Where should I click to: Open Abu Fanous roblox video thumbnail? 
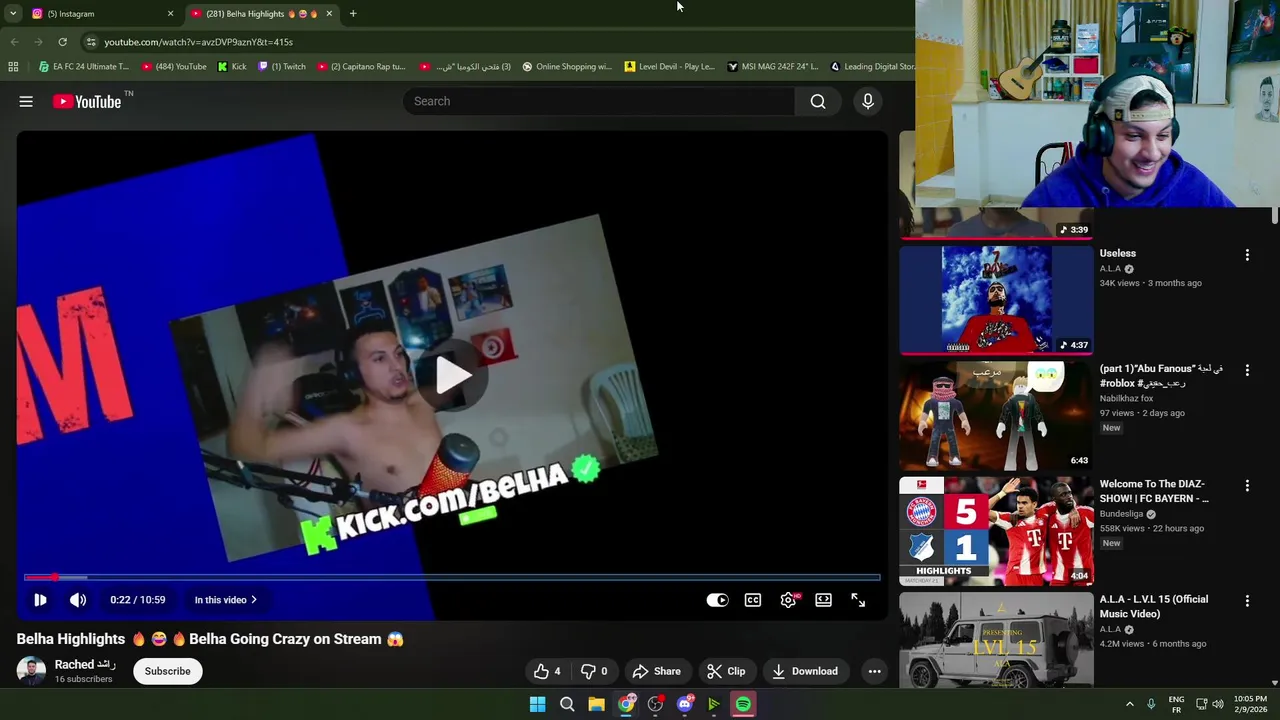[996, 415]
